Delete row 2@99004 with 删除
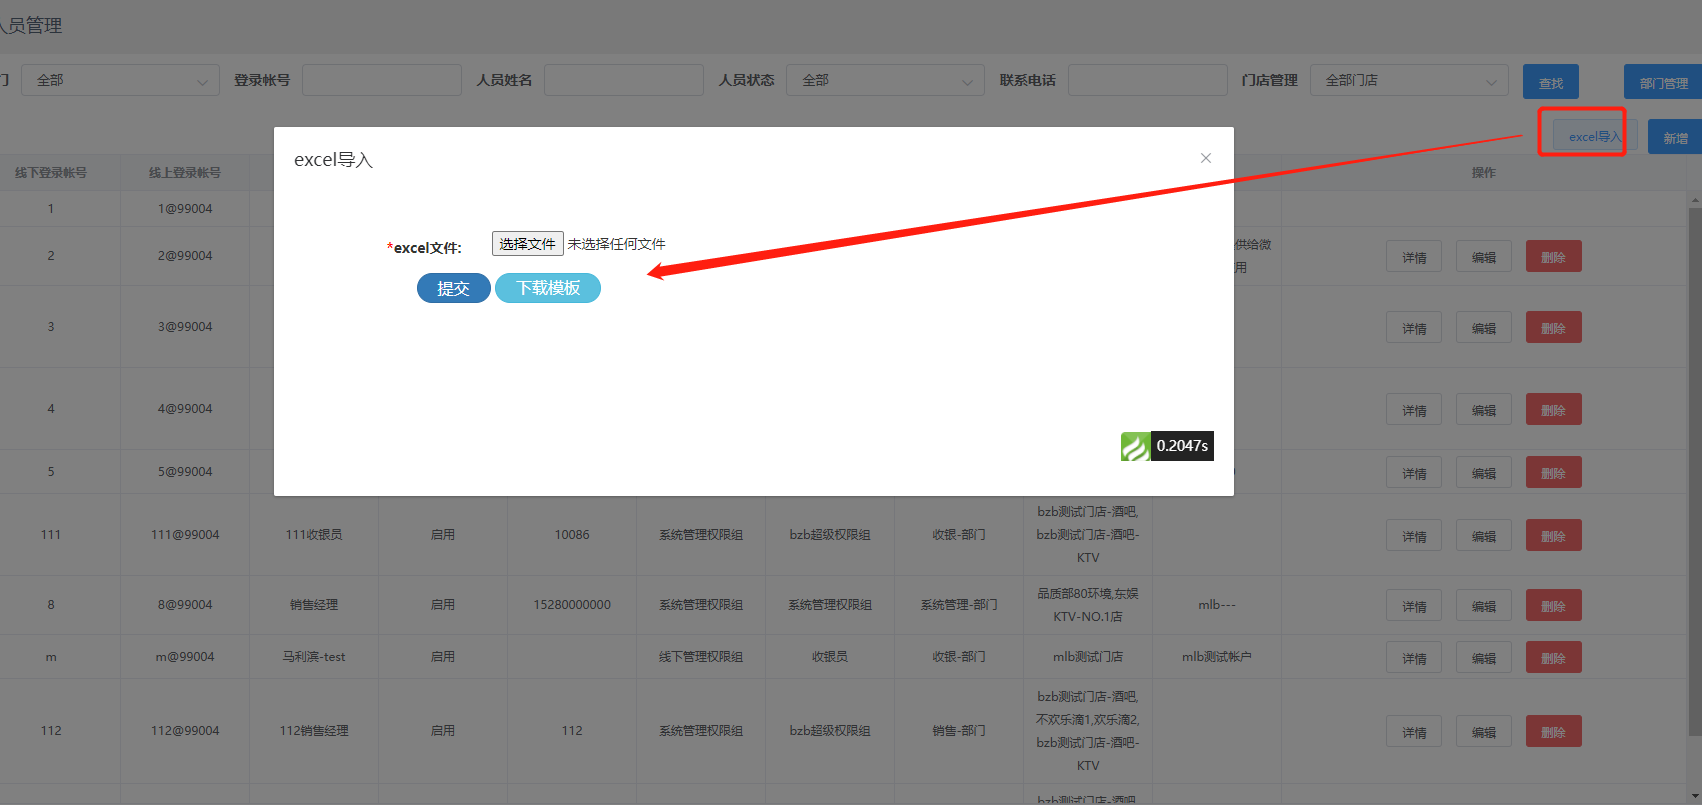Screen dimensions: 1702x805 [1554, 257]
